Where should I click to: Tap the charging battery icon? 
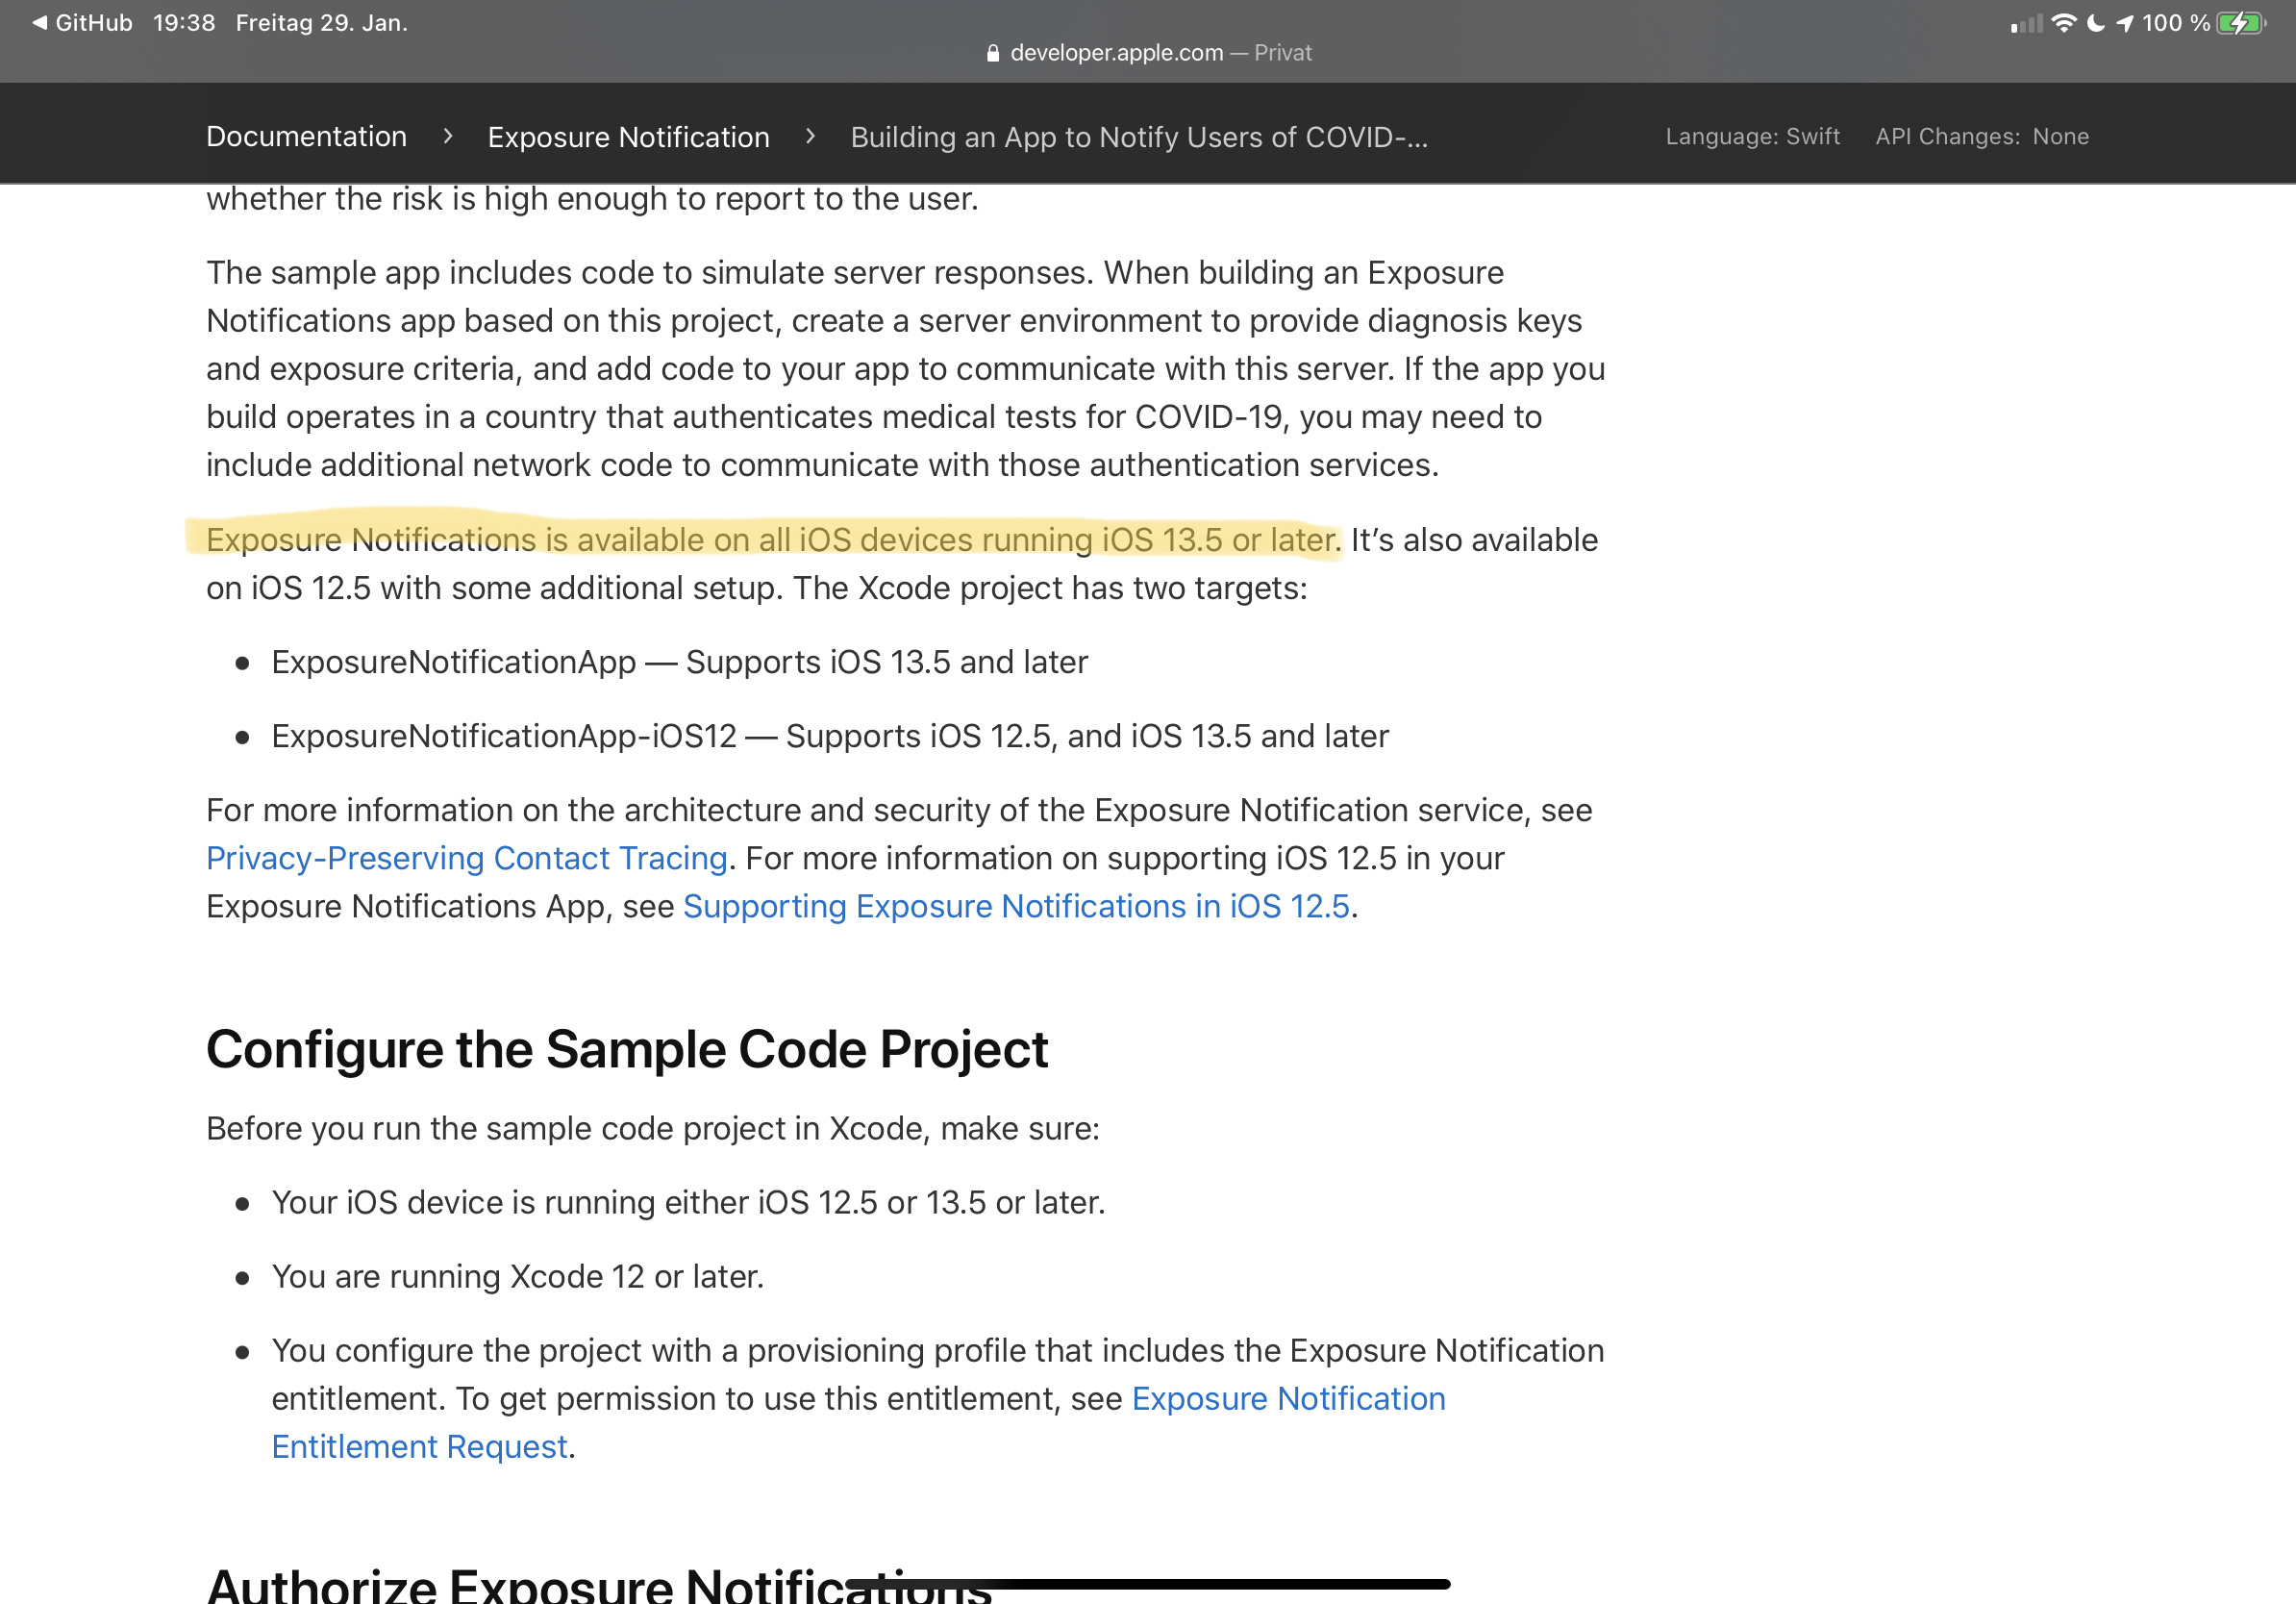point(2240,23)
